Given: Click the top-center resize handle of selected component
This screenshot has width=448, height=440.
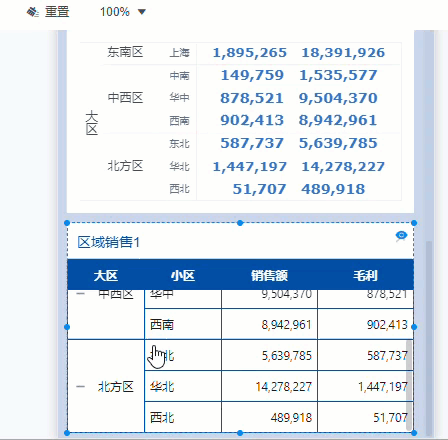Looking at the screenshot, I should tap(240, 223).
